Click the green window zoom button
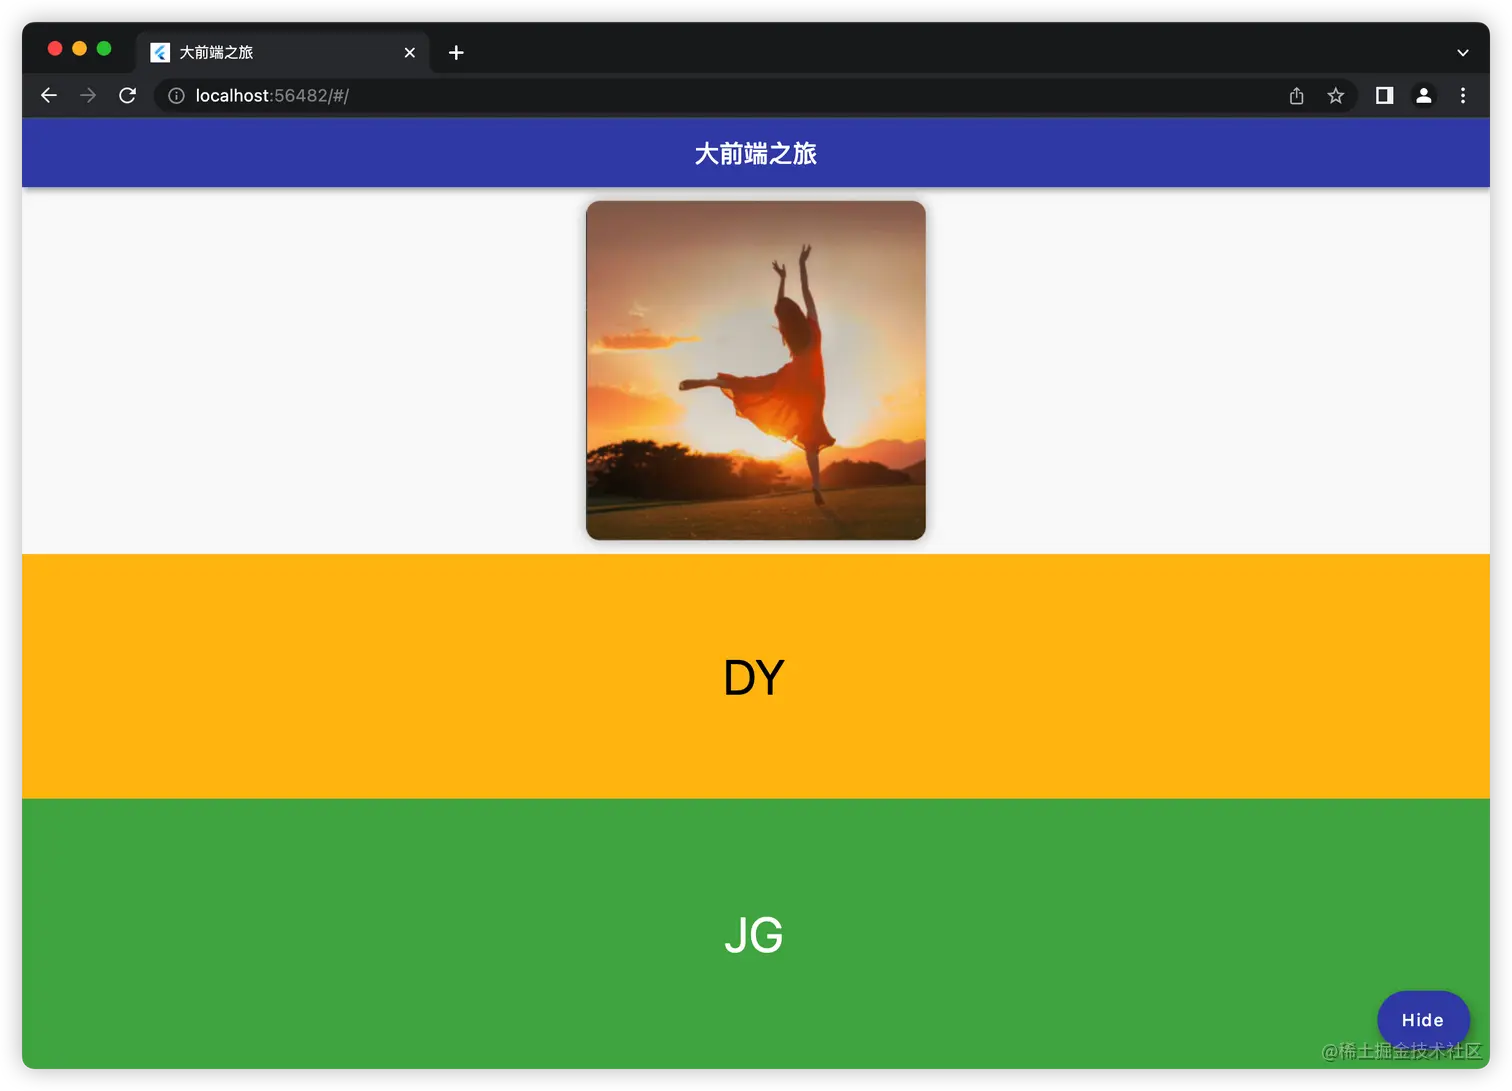Viewport: 1512px width, 1091px height. pos(104,49)
